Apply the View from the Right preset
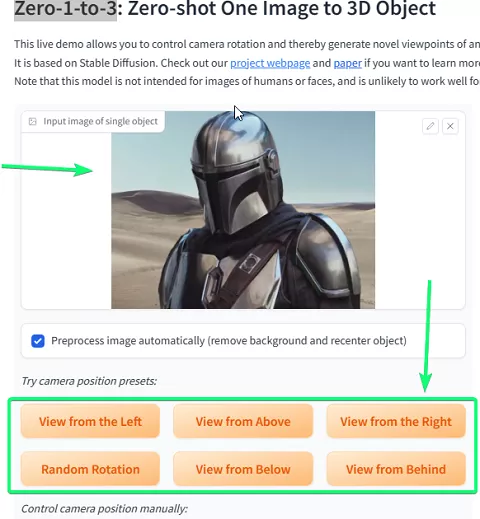 (x=396, y=421)
